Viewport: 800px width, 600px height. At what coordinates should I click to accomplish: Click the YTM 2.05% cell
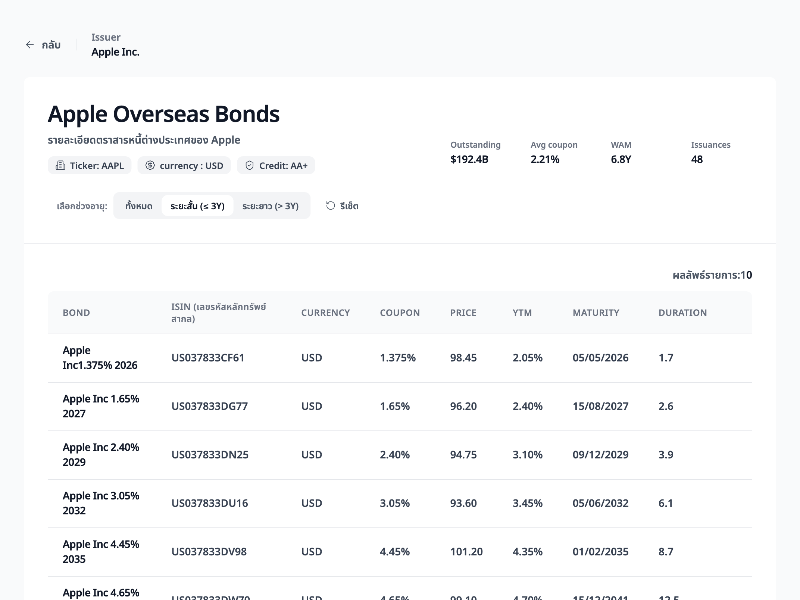pyautogui.click(x=528, y=358)
